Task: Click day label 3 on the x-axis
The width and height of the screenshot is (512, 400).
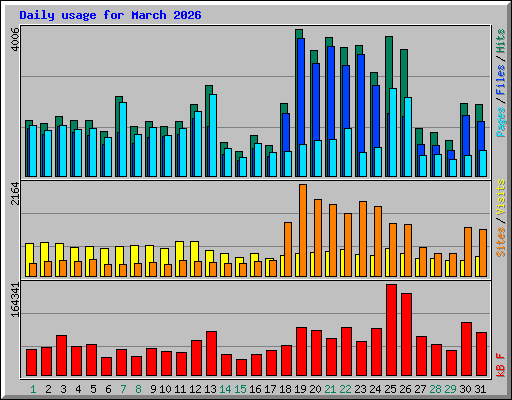Action: pyautogui.click(x=63, y=389)
